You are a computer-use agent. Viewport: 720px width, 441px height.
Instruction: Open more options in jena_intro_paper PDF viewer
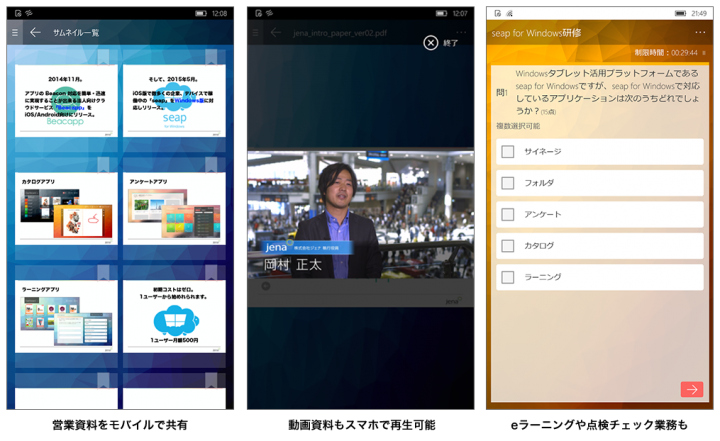point(461,32)
